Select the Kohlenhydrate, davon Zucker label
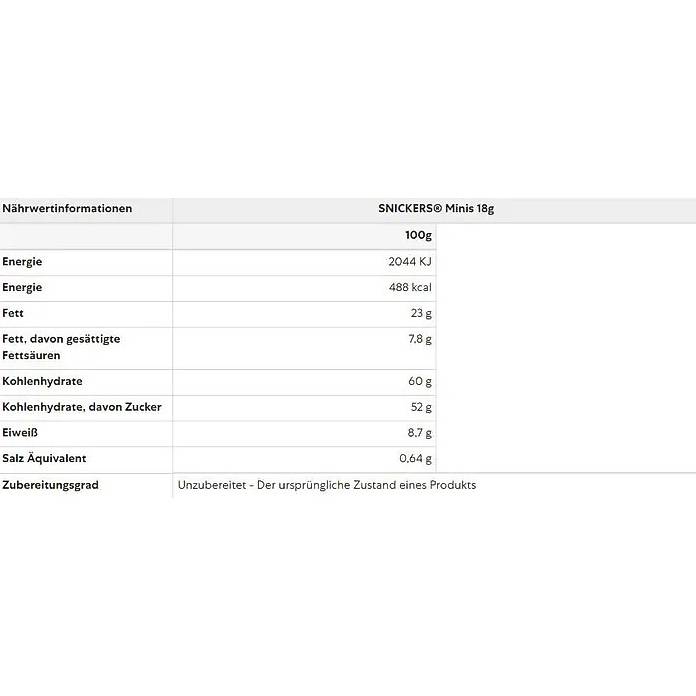 [82, 407]
